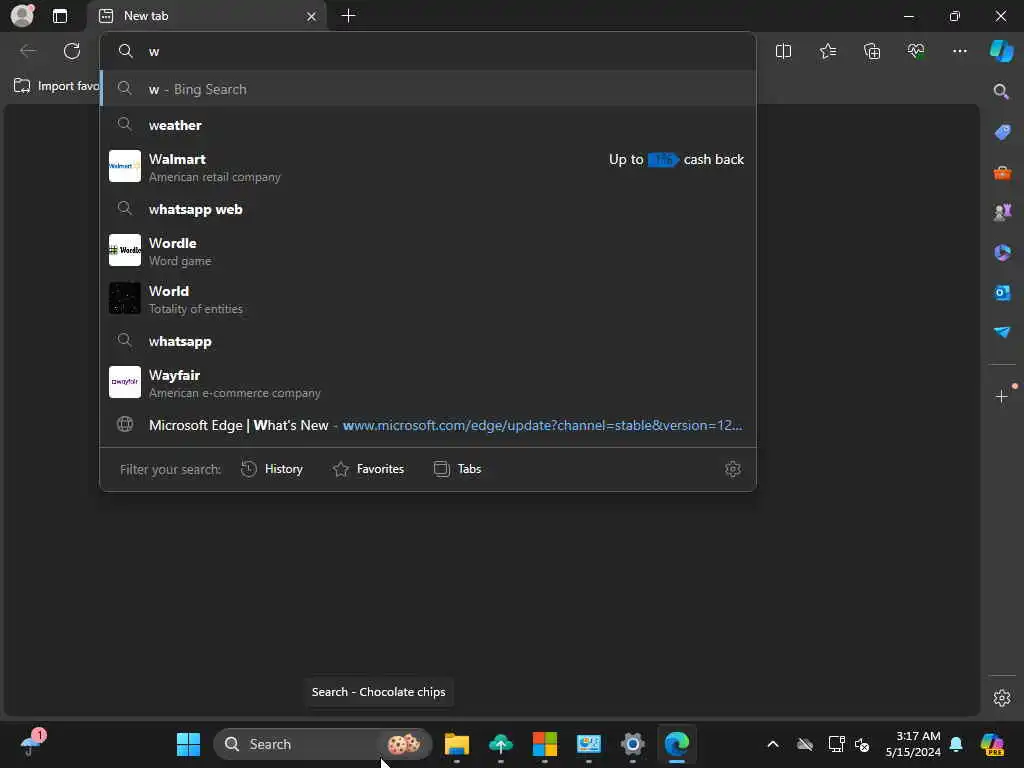
Task: Click Wayfair logo thumbnail
Action: tap(125, 382)
